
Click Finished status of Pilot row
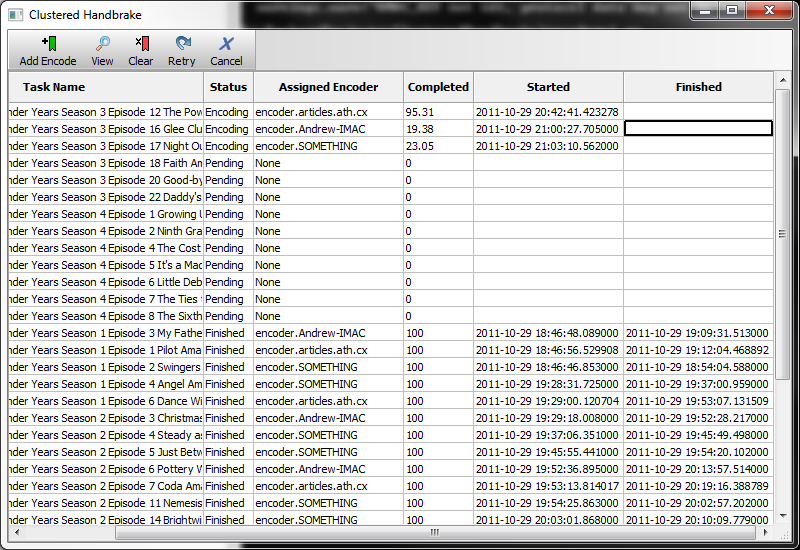[x=224, y=350]
